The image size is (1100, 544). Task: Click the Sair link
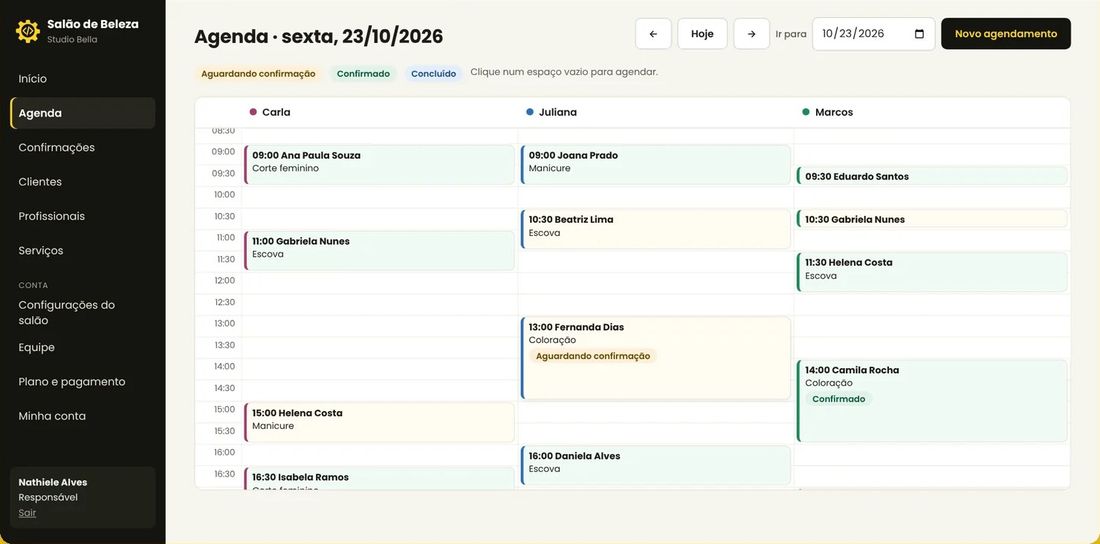coord(27,513)
